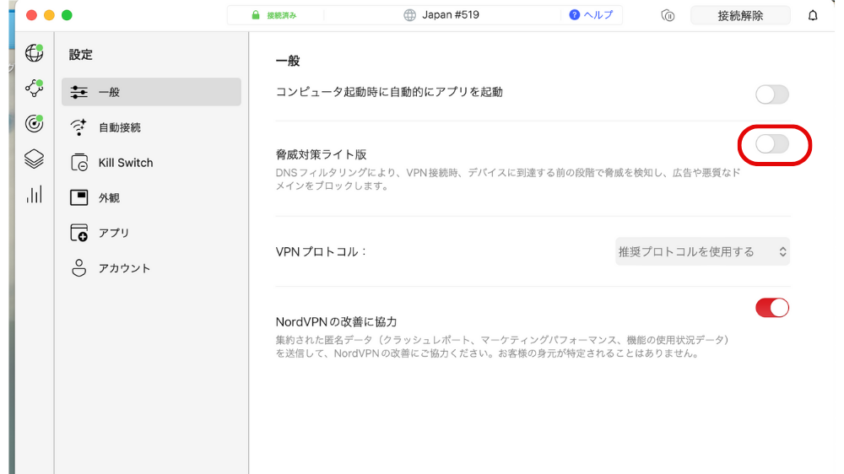
Task: Click the stacked layers icon in left rail
Action: pos(33,158)
